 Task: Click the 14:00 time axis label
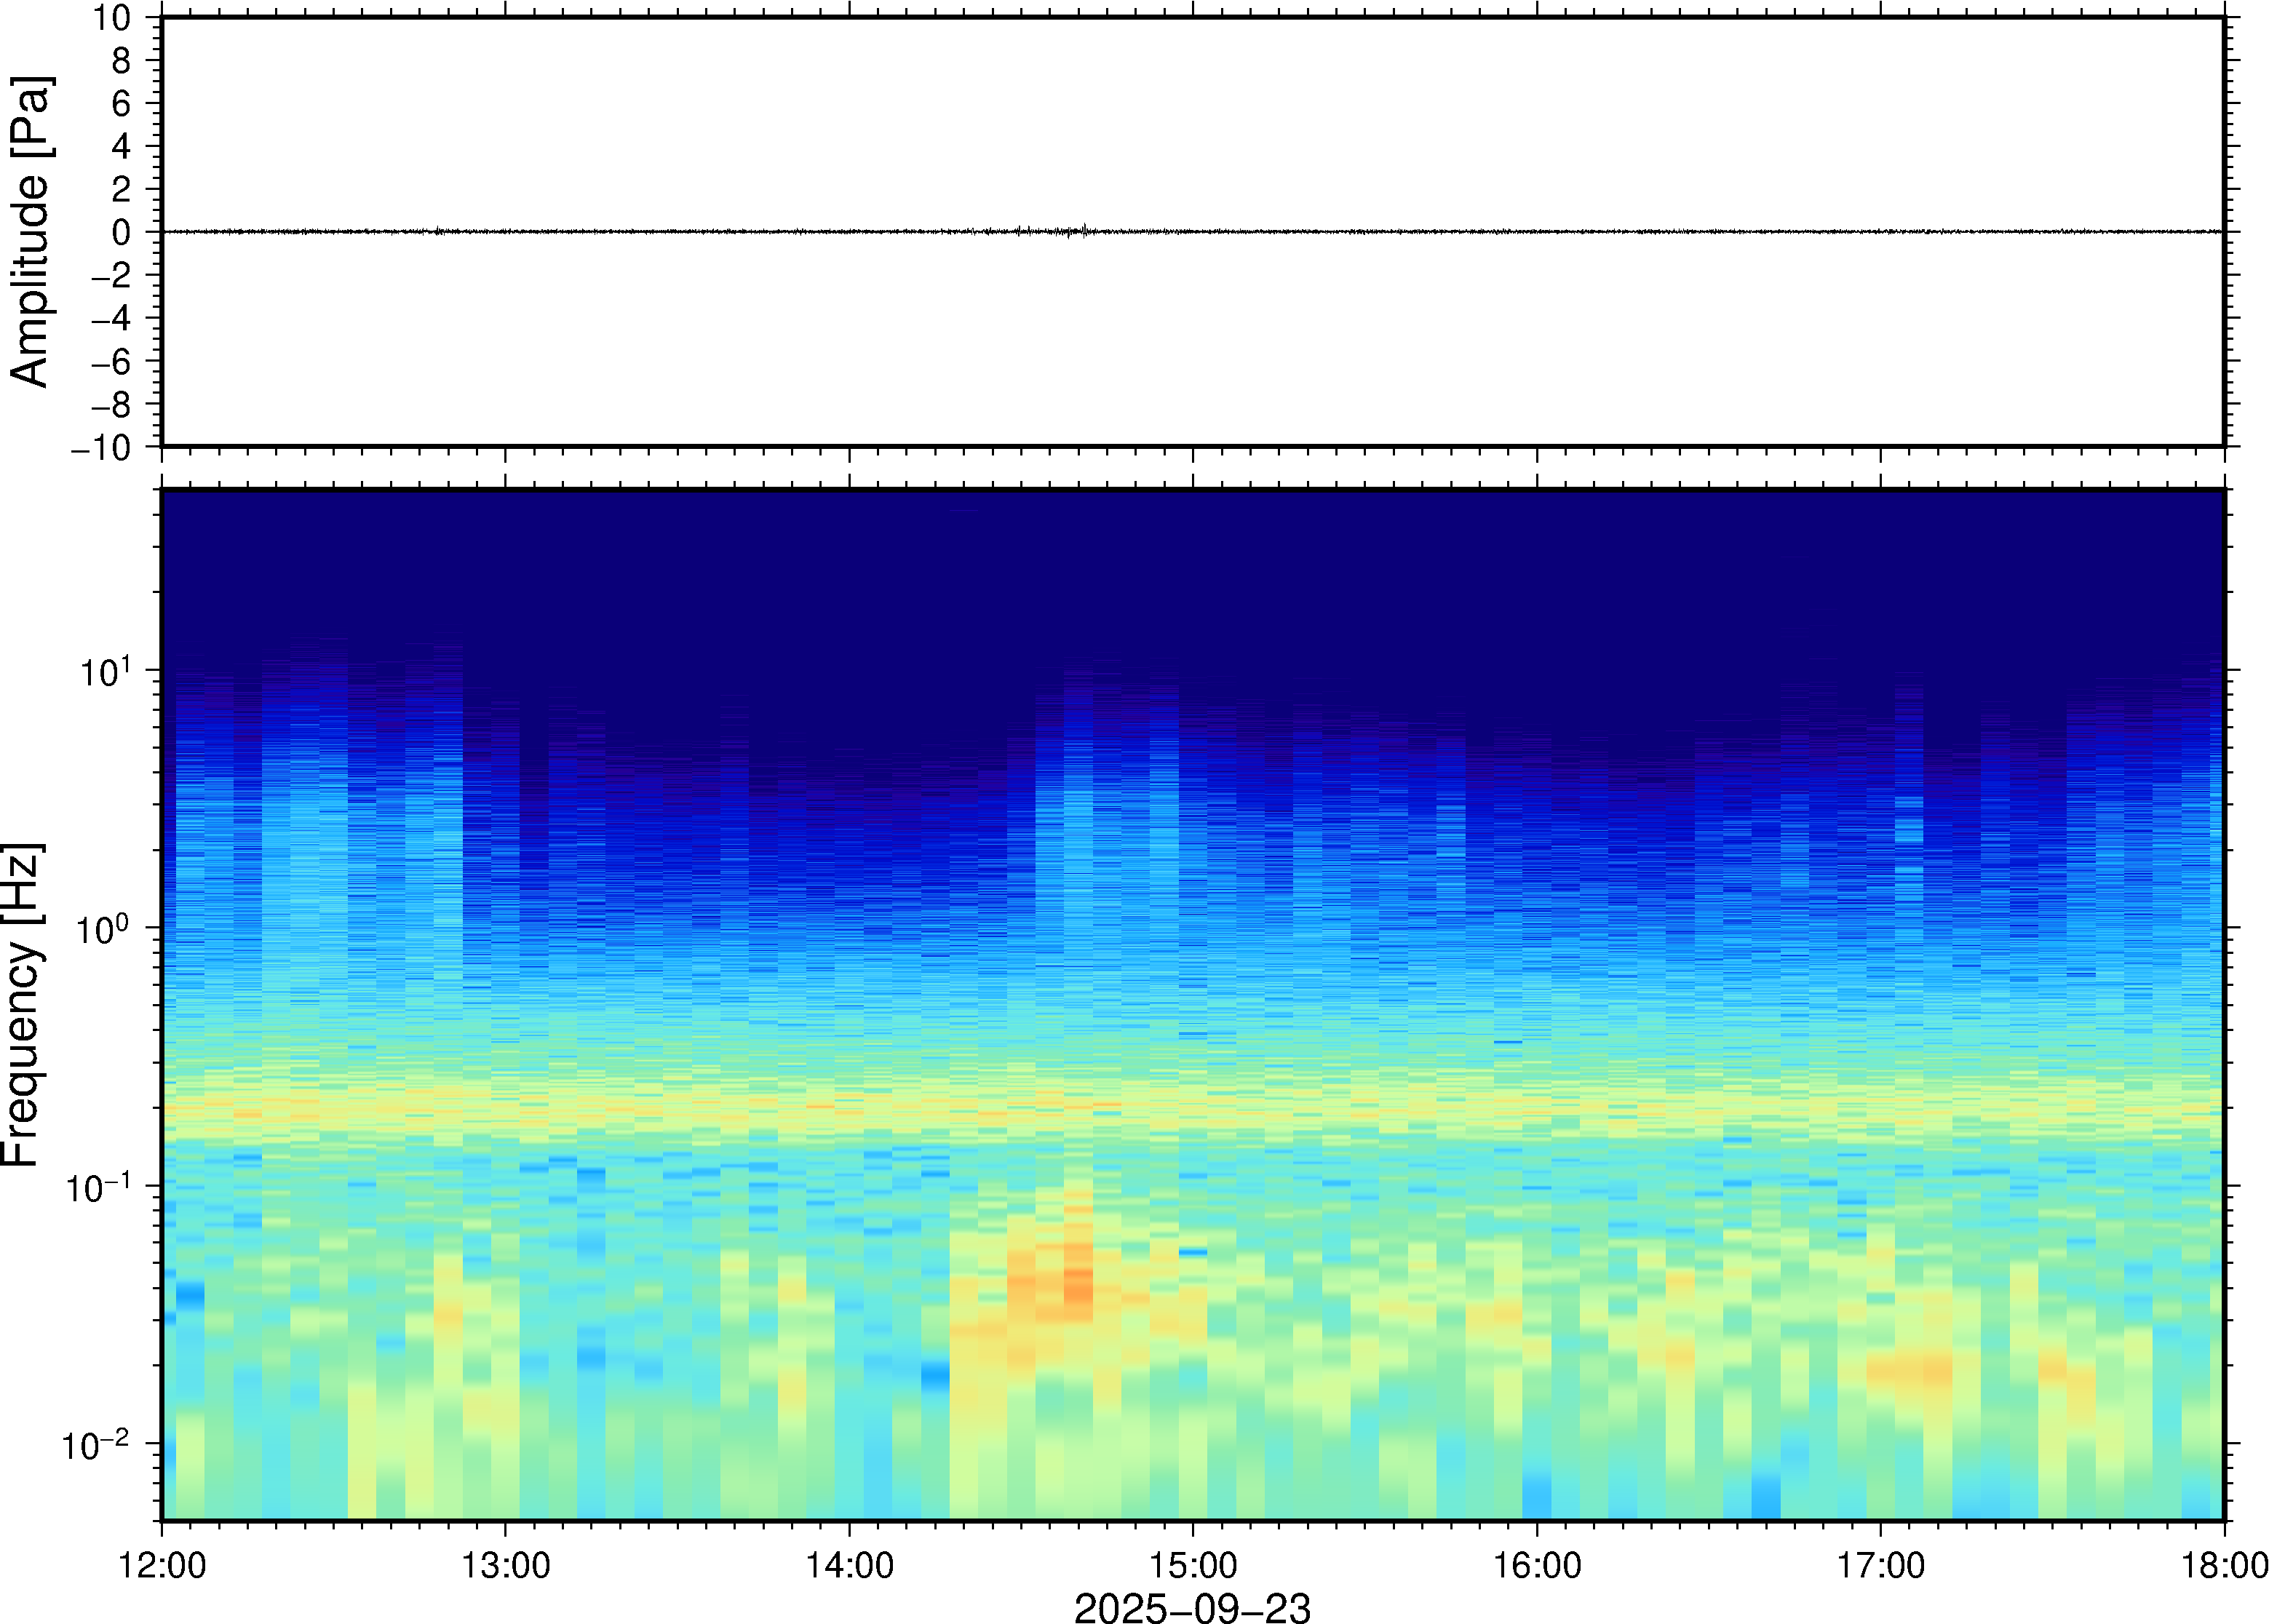click(x=849, y=1565)
